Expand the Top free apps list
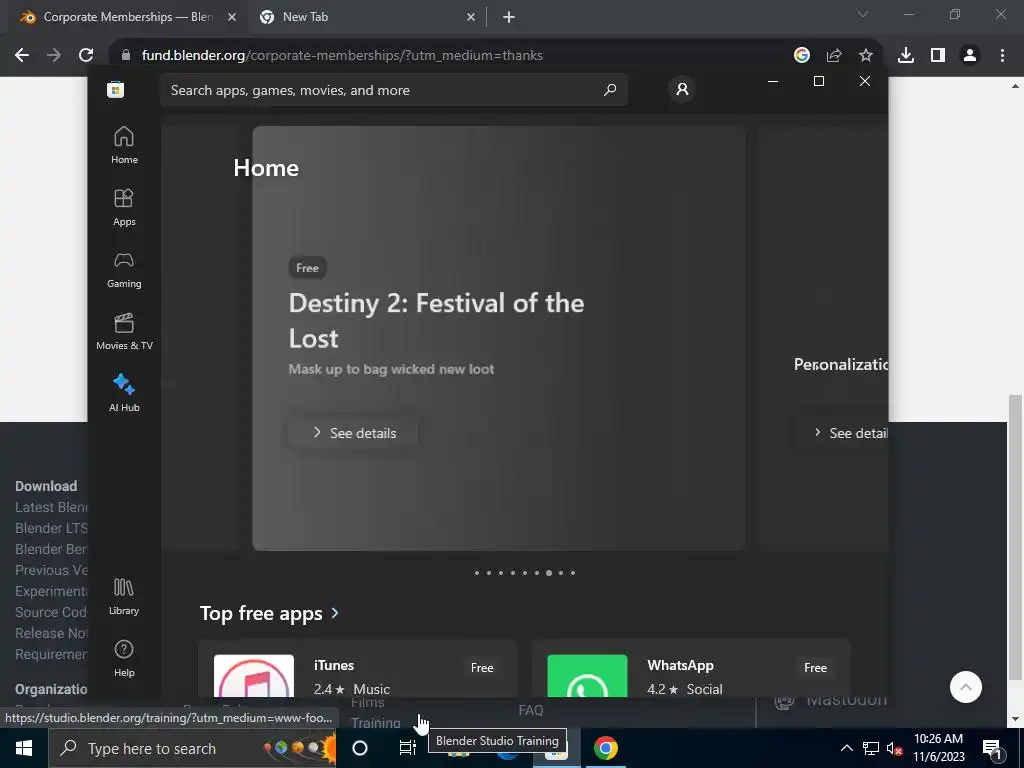The width and height of the screenshot is (1024, 768). pyautogui.click(x=269, y=613)
